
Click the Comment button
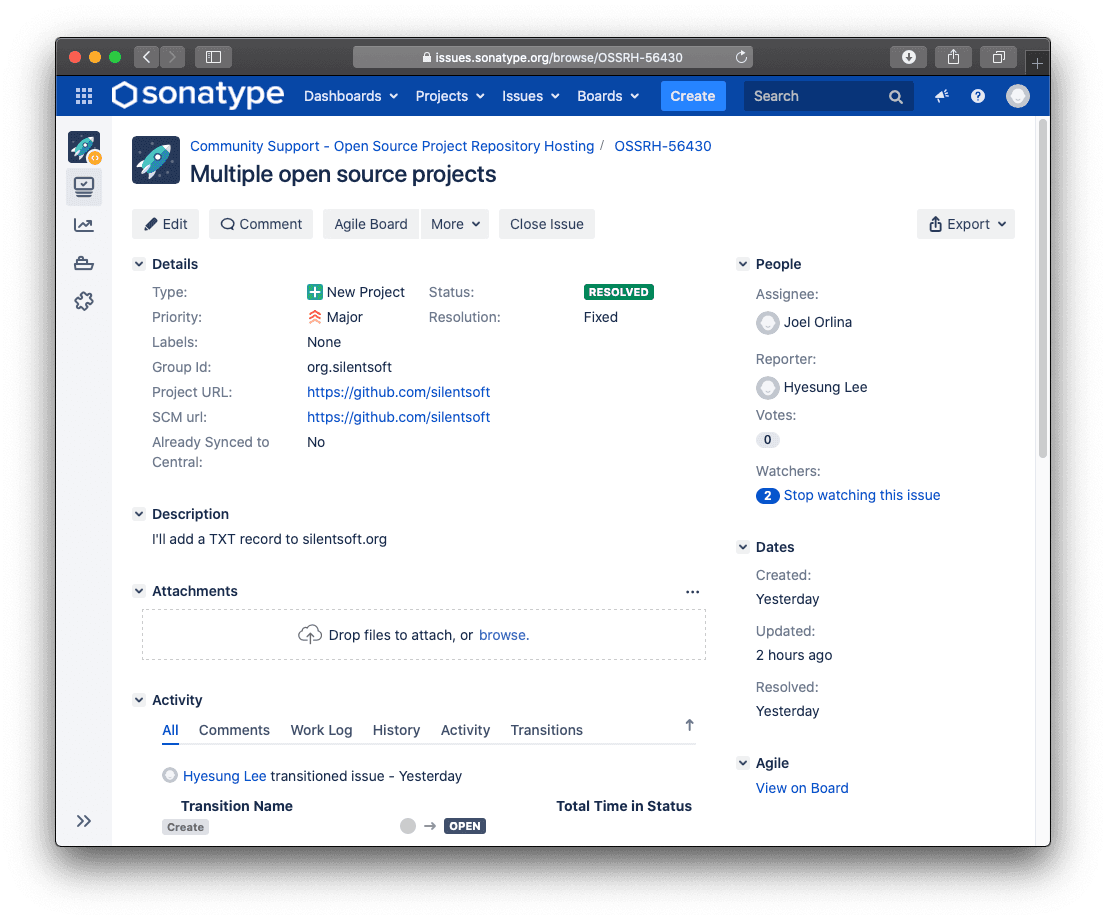[261, 224]
